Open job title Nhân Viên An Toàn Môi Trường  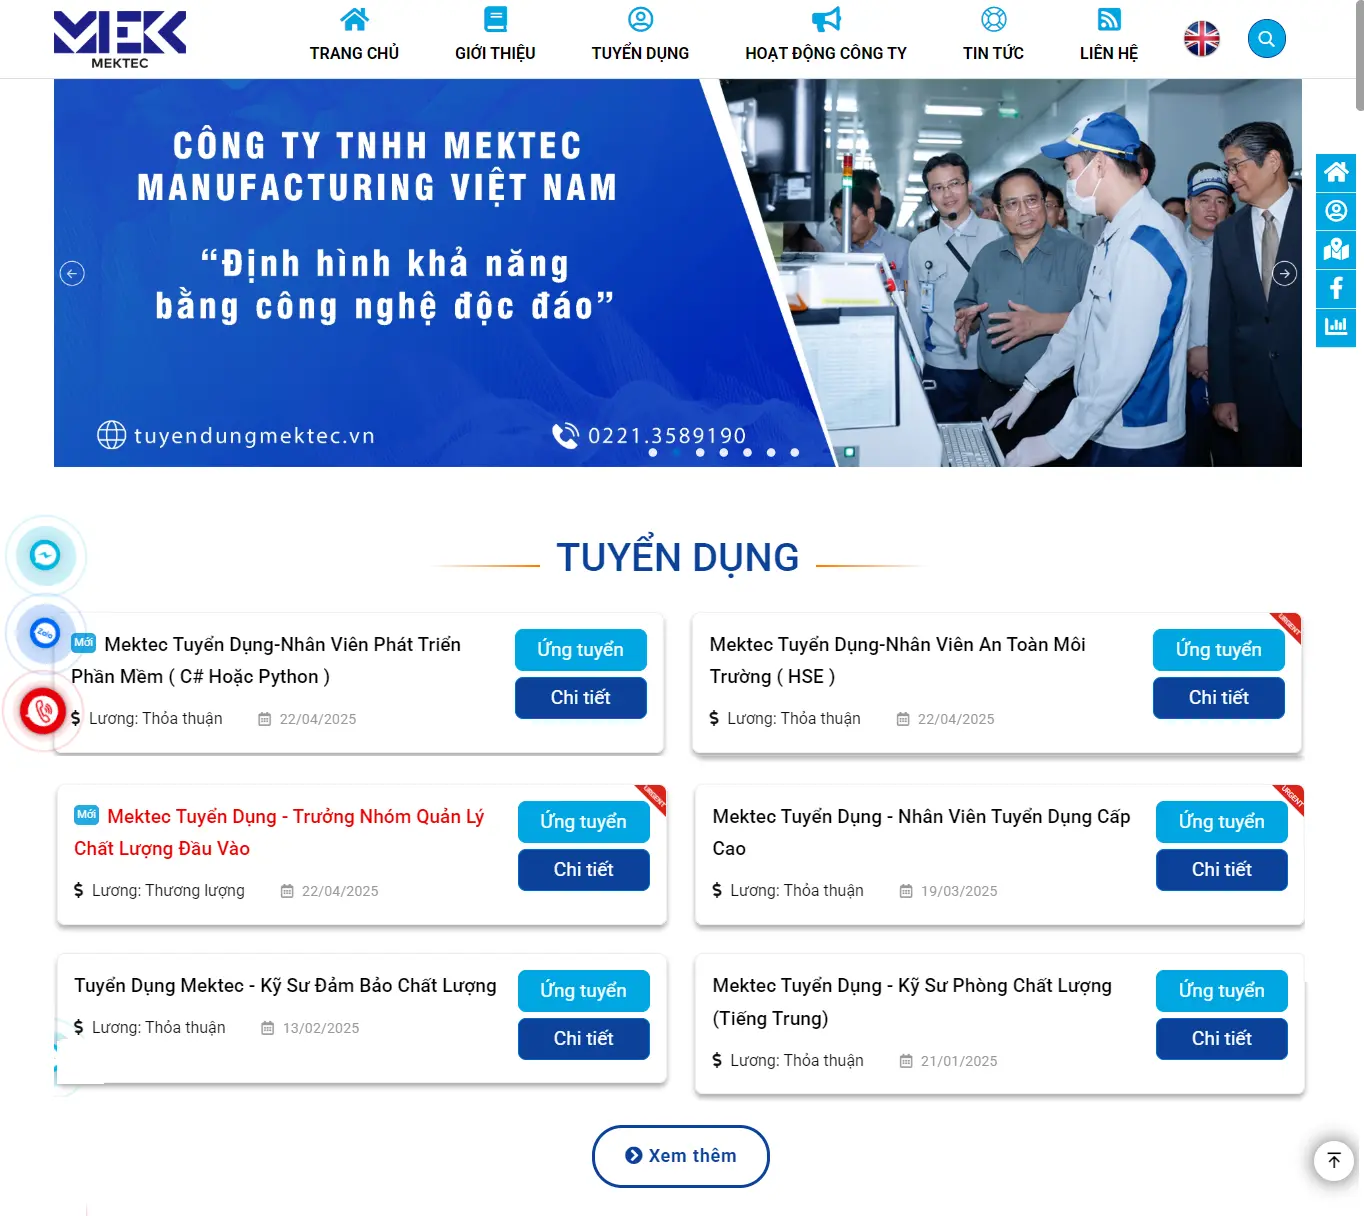tap(897, 660)
